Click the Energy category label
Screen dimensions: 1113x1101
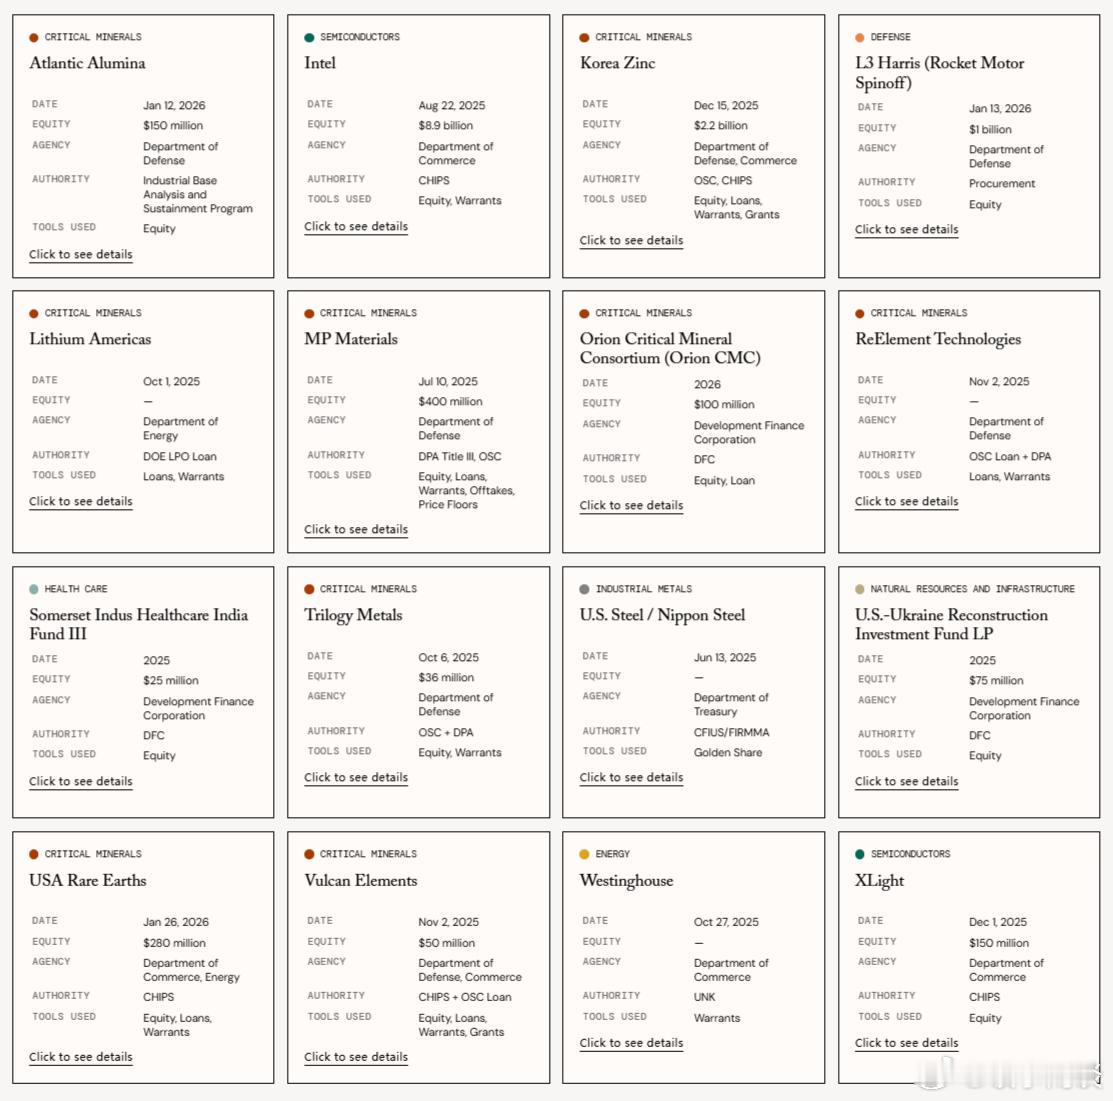612,854
